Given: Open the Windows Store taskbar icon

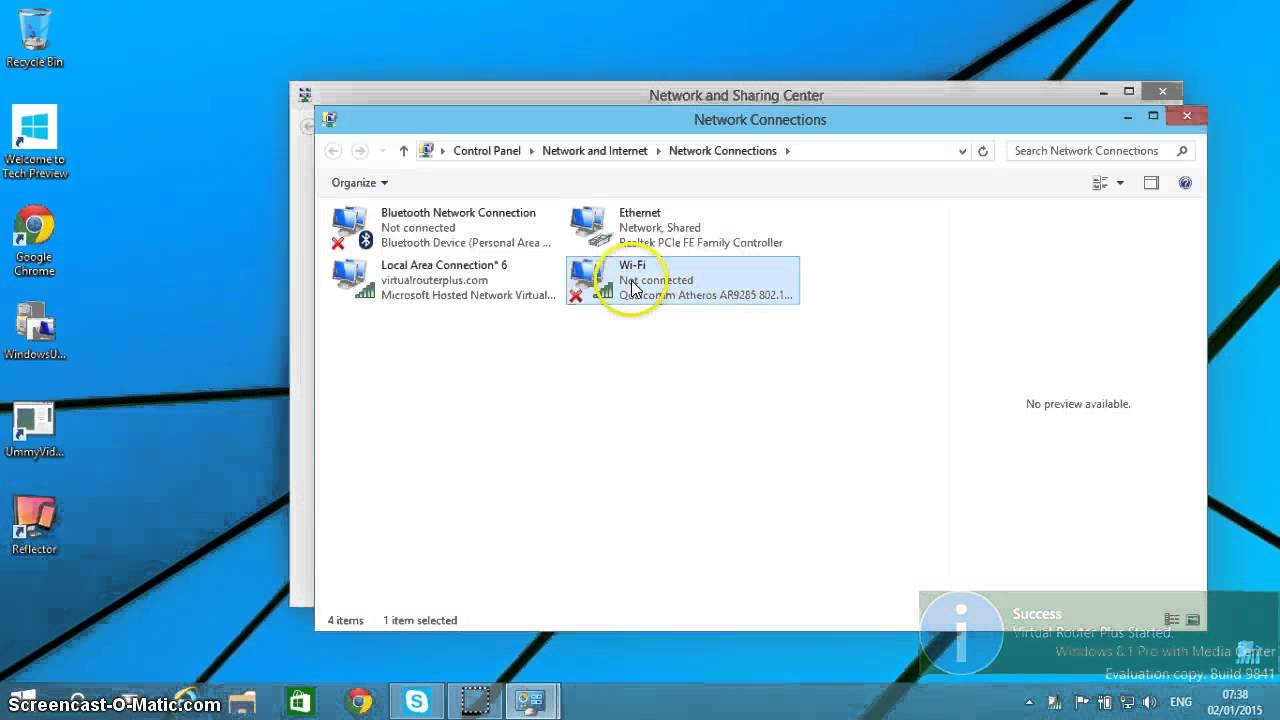Looking at the screenshot, I should click(x=300, y=702).
